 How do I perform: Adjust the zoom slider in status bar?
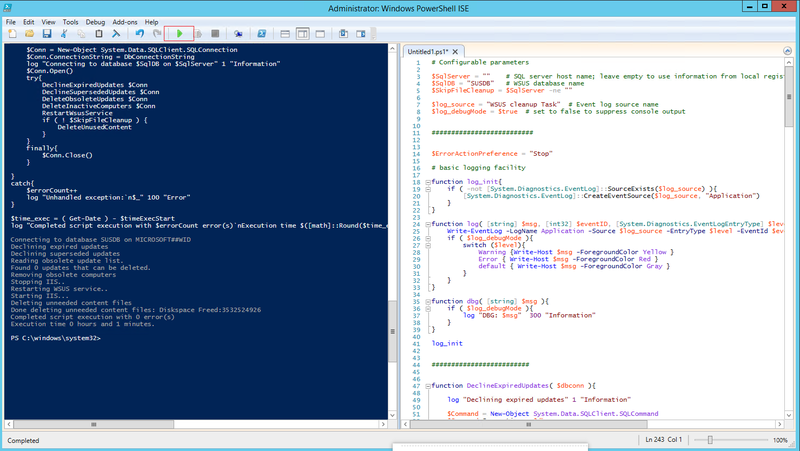[711, 439]
